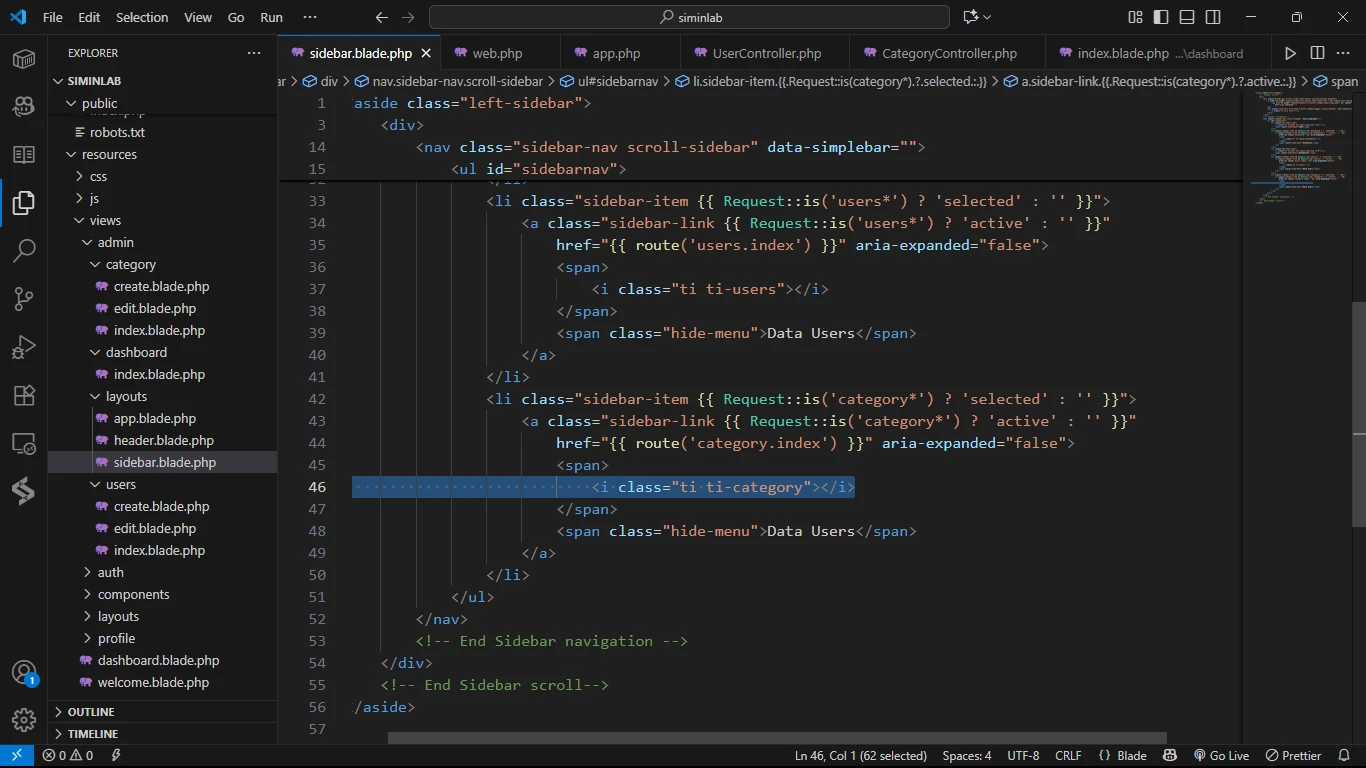Open the Extensions view
The height and width of the screenshot is (768, 1366).
click(x=24, y=395)
